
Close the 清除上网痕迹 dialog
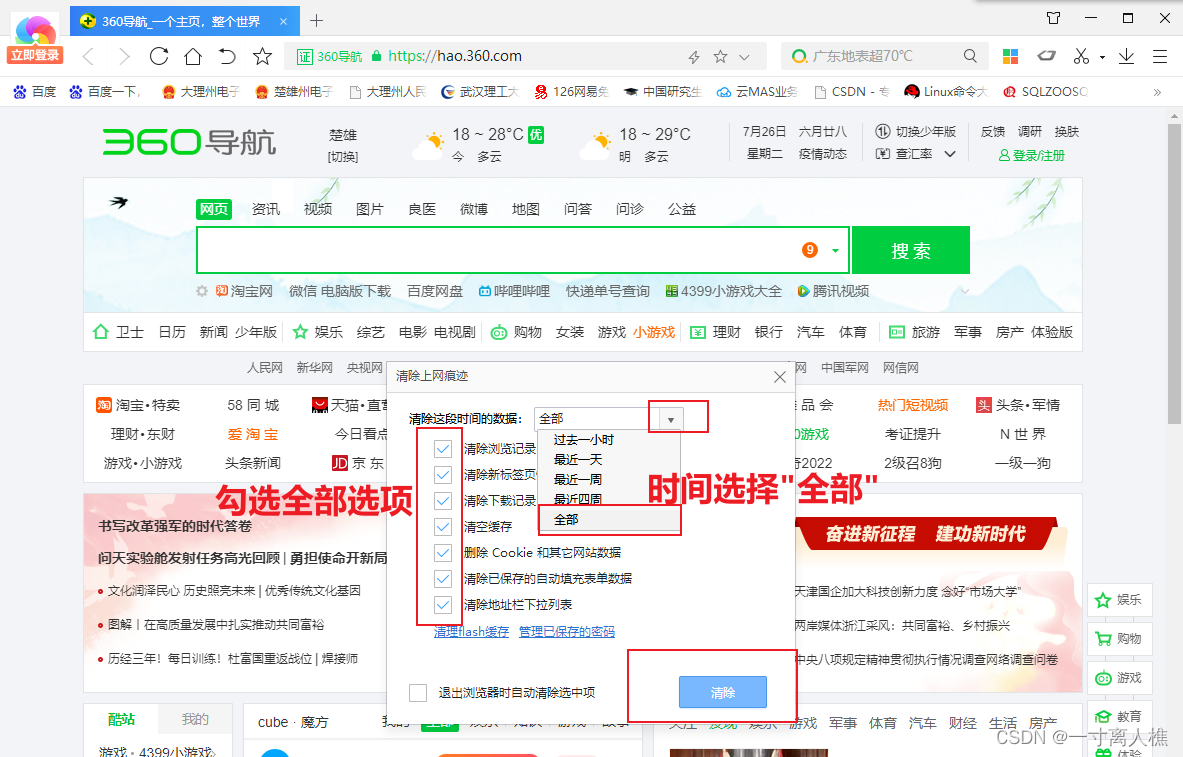click(780, 377)
